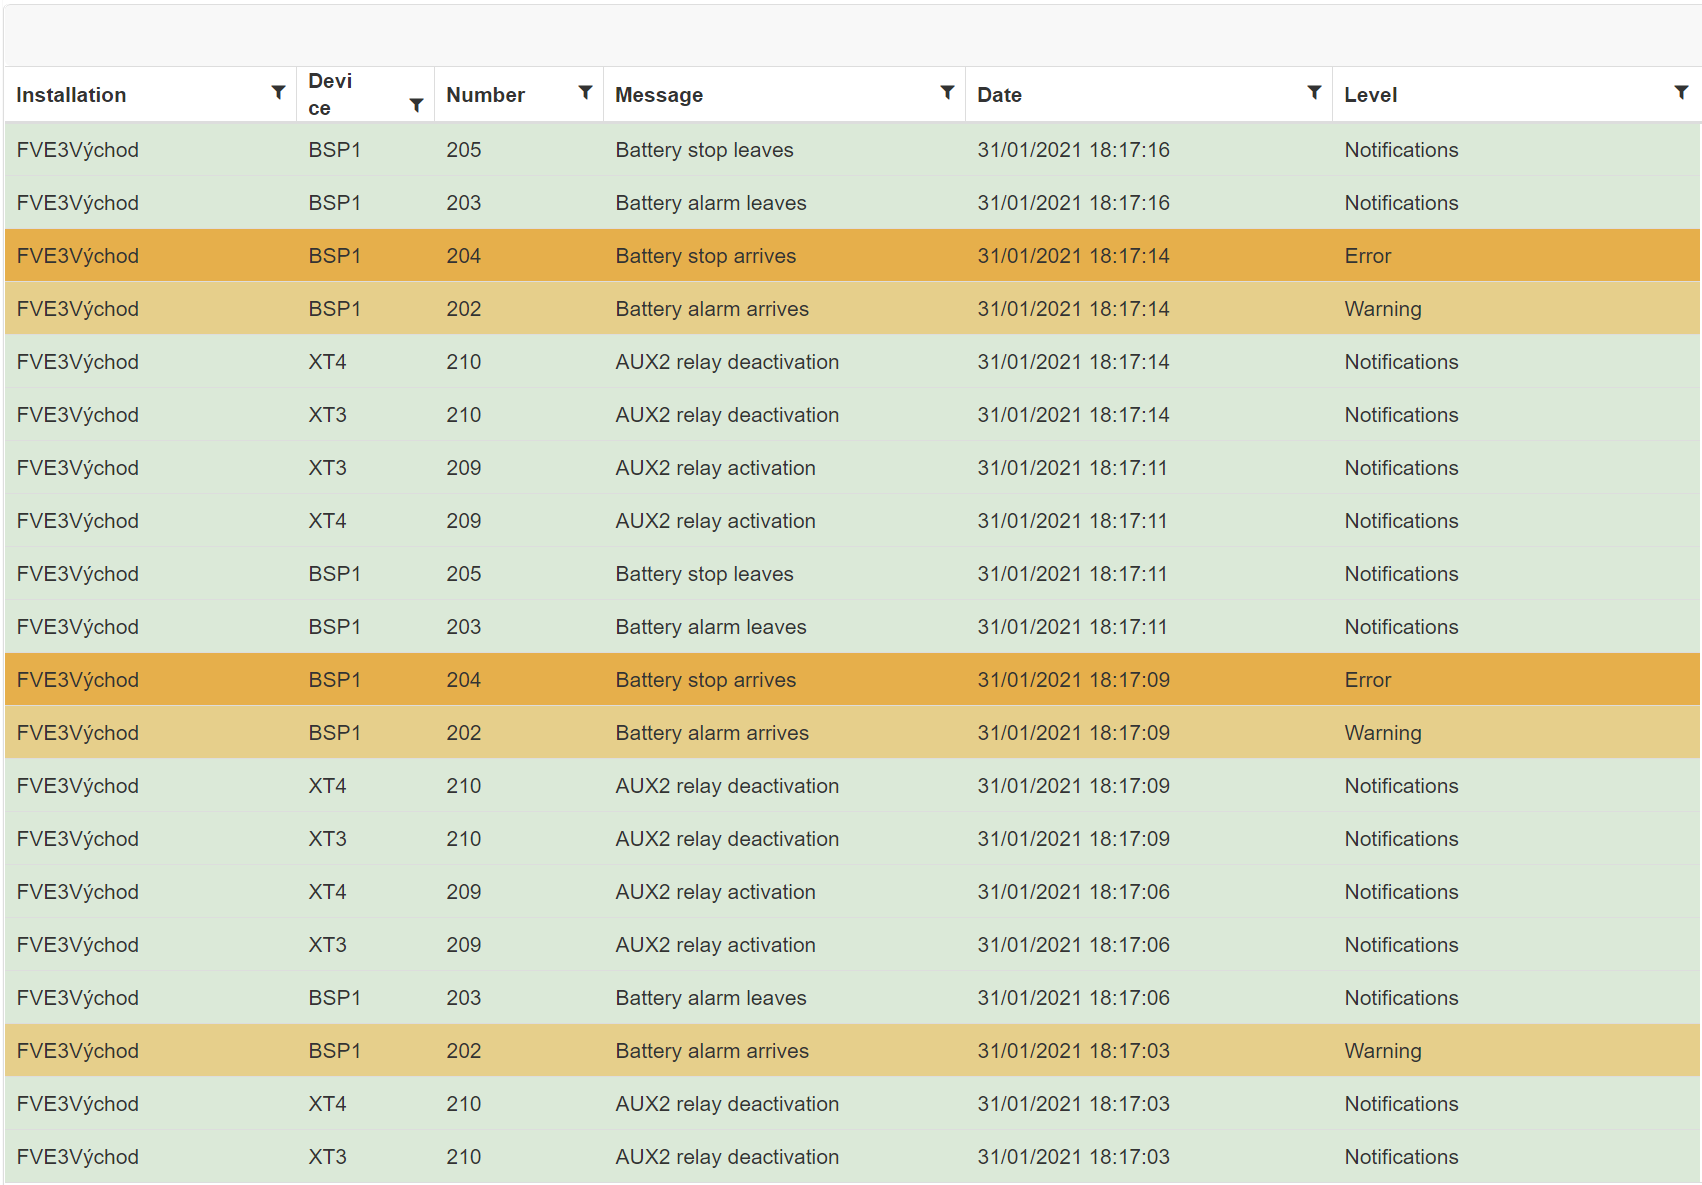Viewport: 1702px width, 1185px height.
Task: Click the Device column filter icon
Action: (416, 105)
